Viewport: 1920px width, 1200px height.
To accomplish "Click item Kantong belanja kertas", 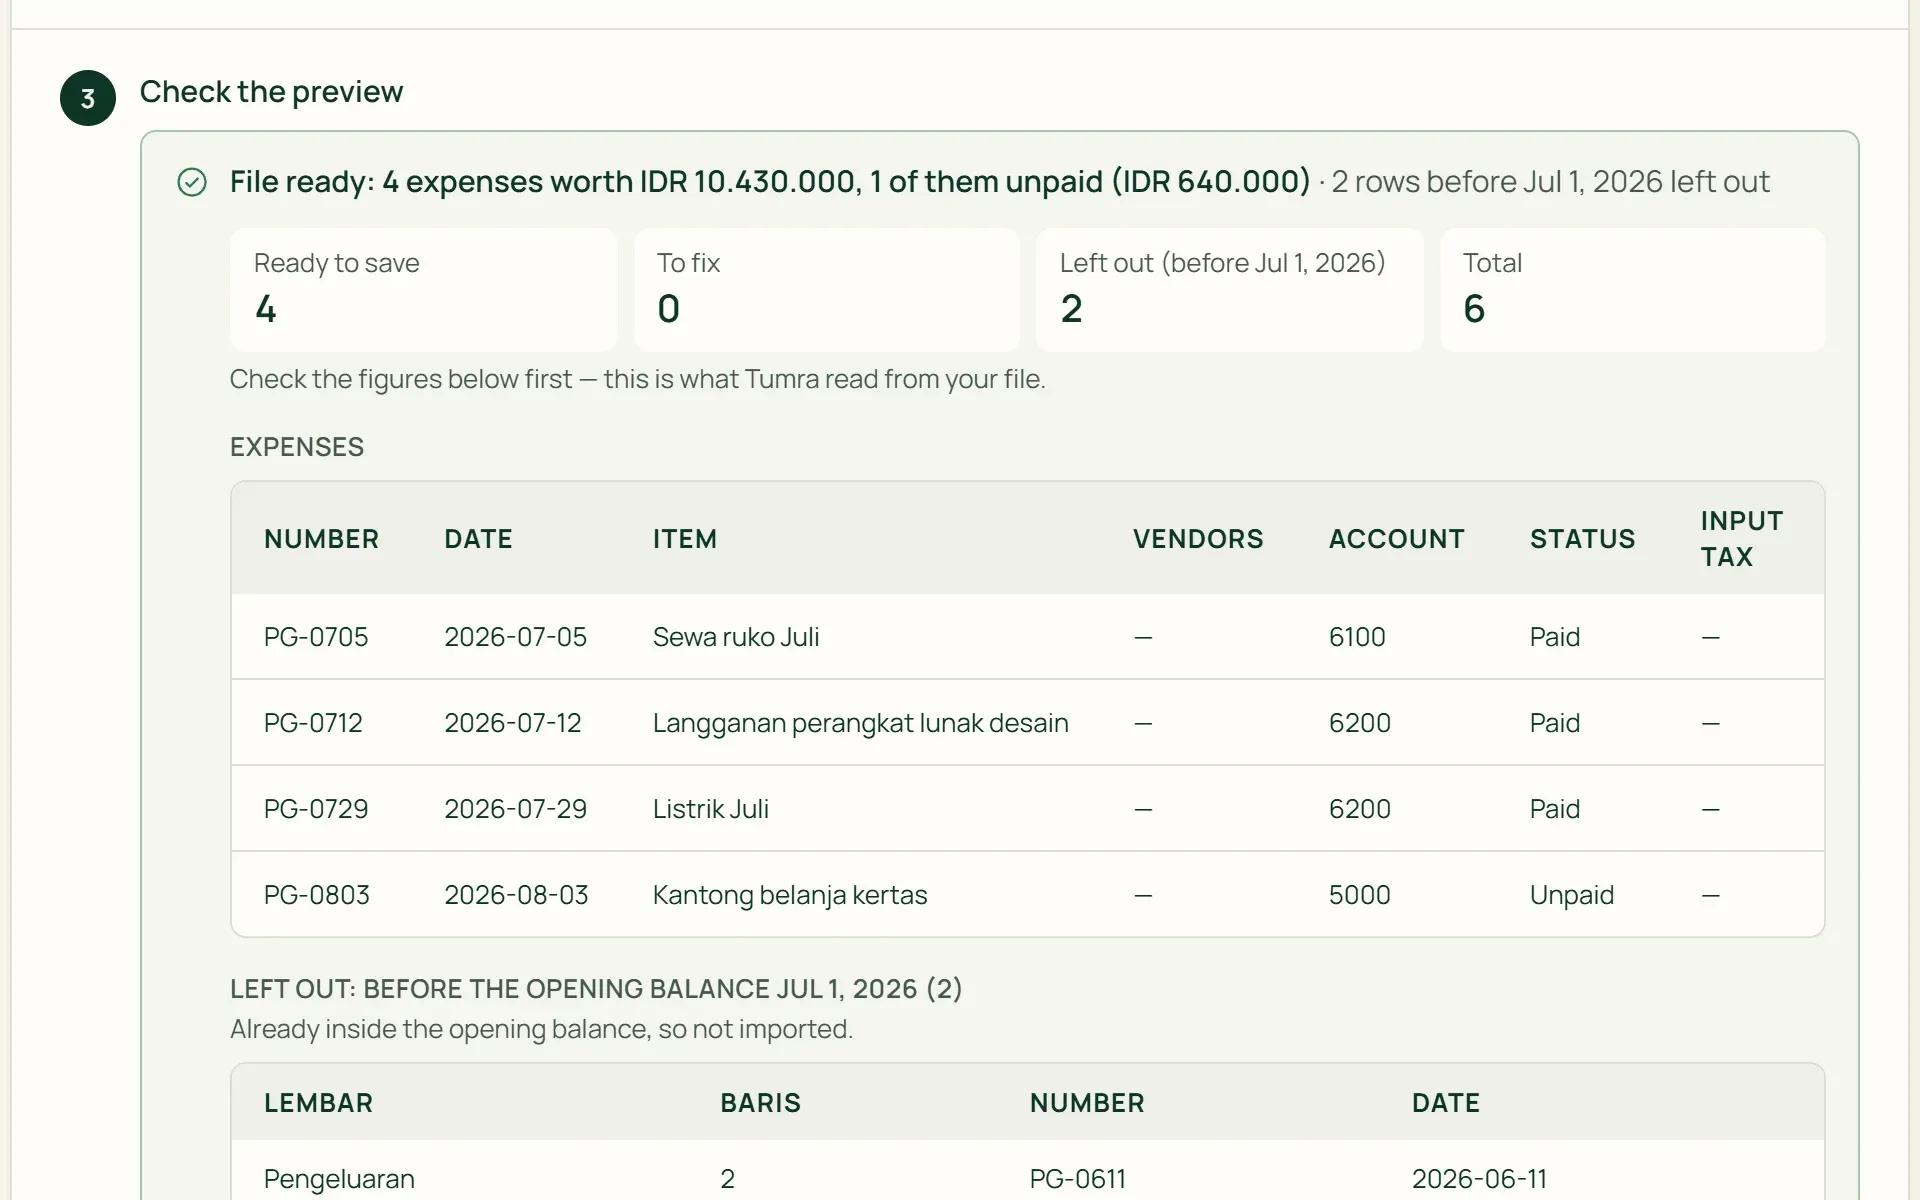I will pos(790,895).
